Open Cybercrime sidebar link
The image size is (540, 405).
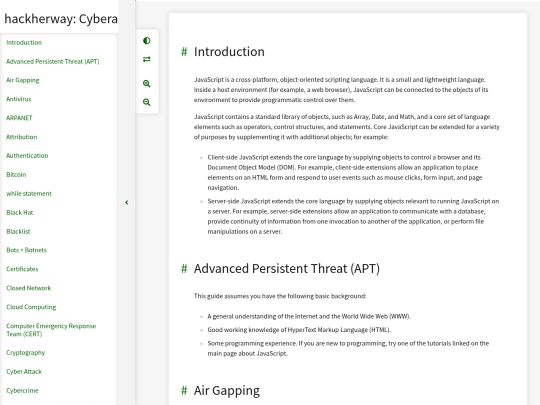(22, 391)
